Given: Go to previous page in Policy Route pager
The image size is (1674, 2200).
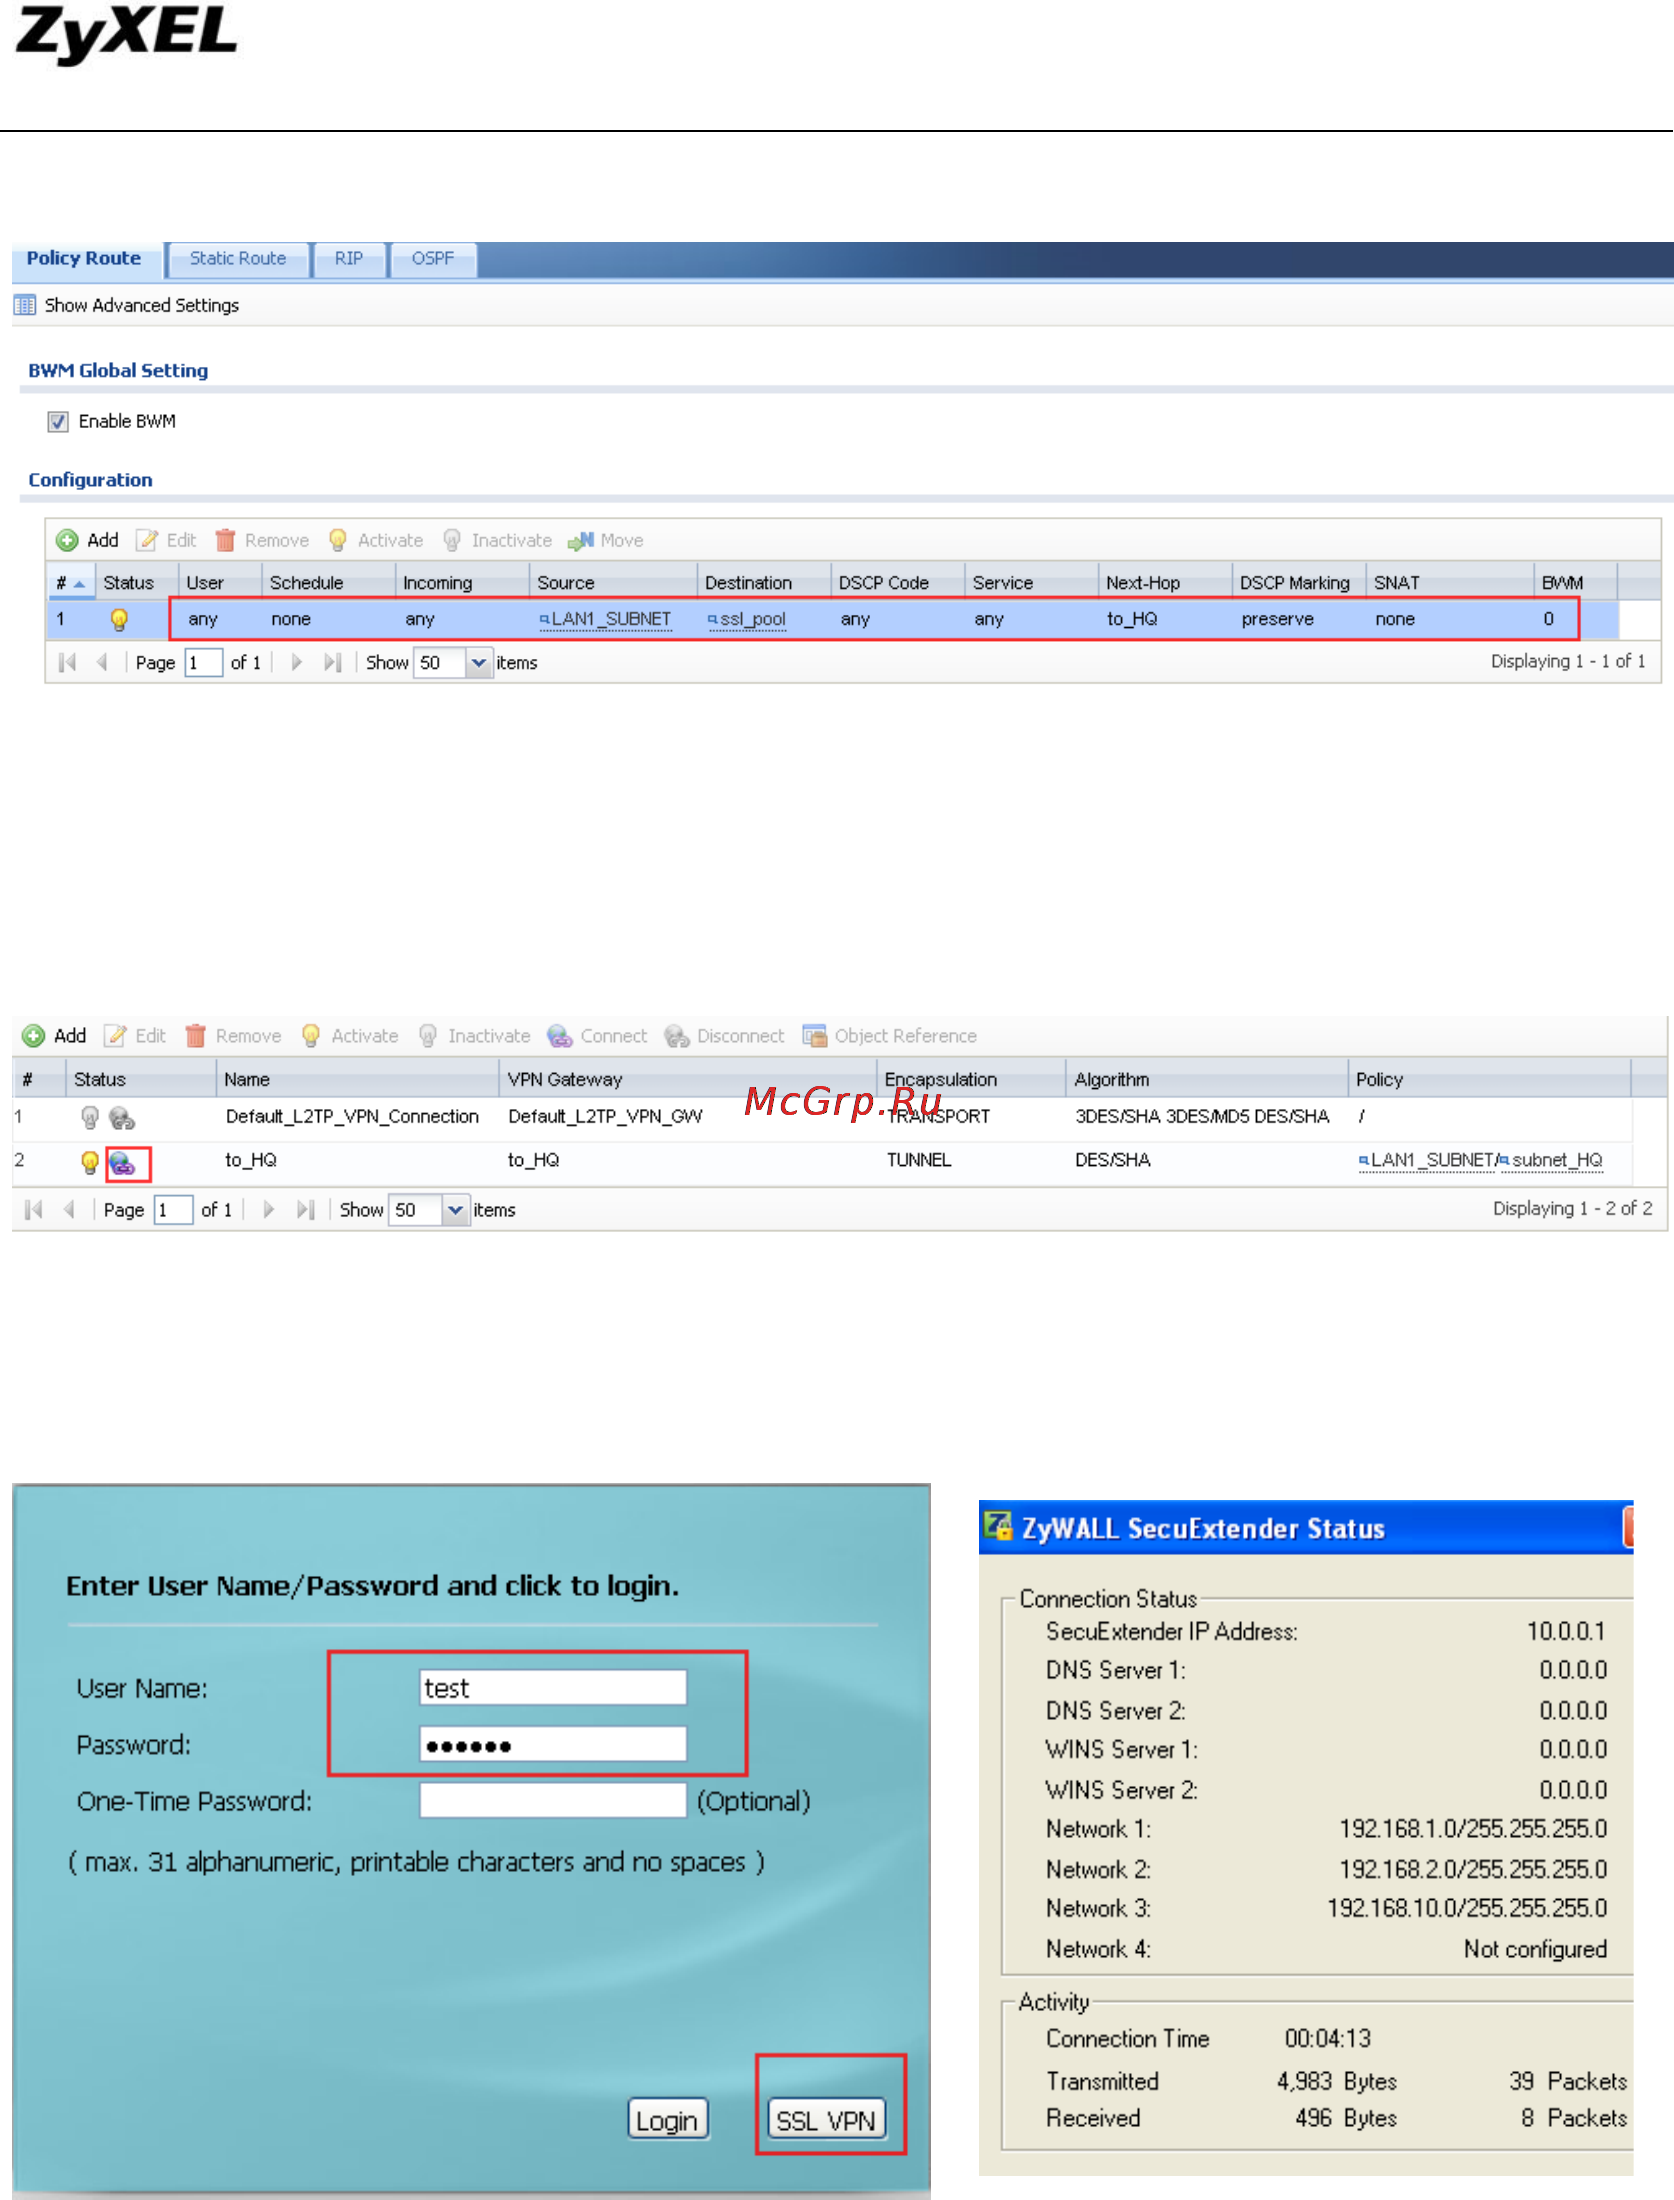Looking at the screenshot, I should click(x=101, y=662).
